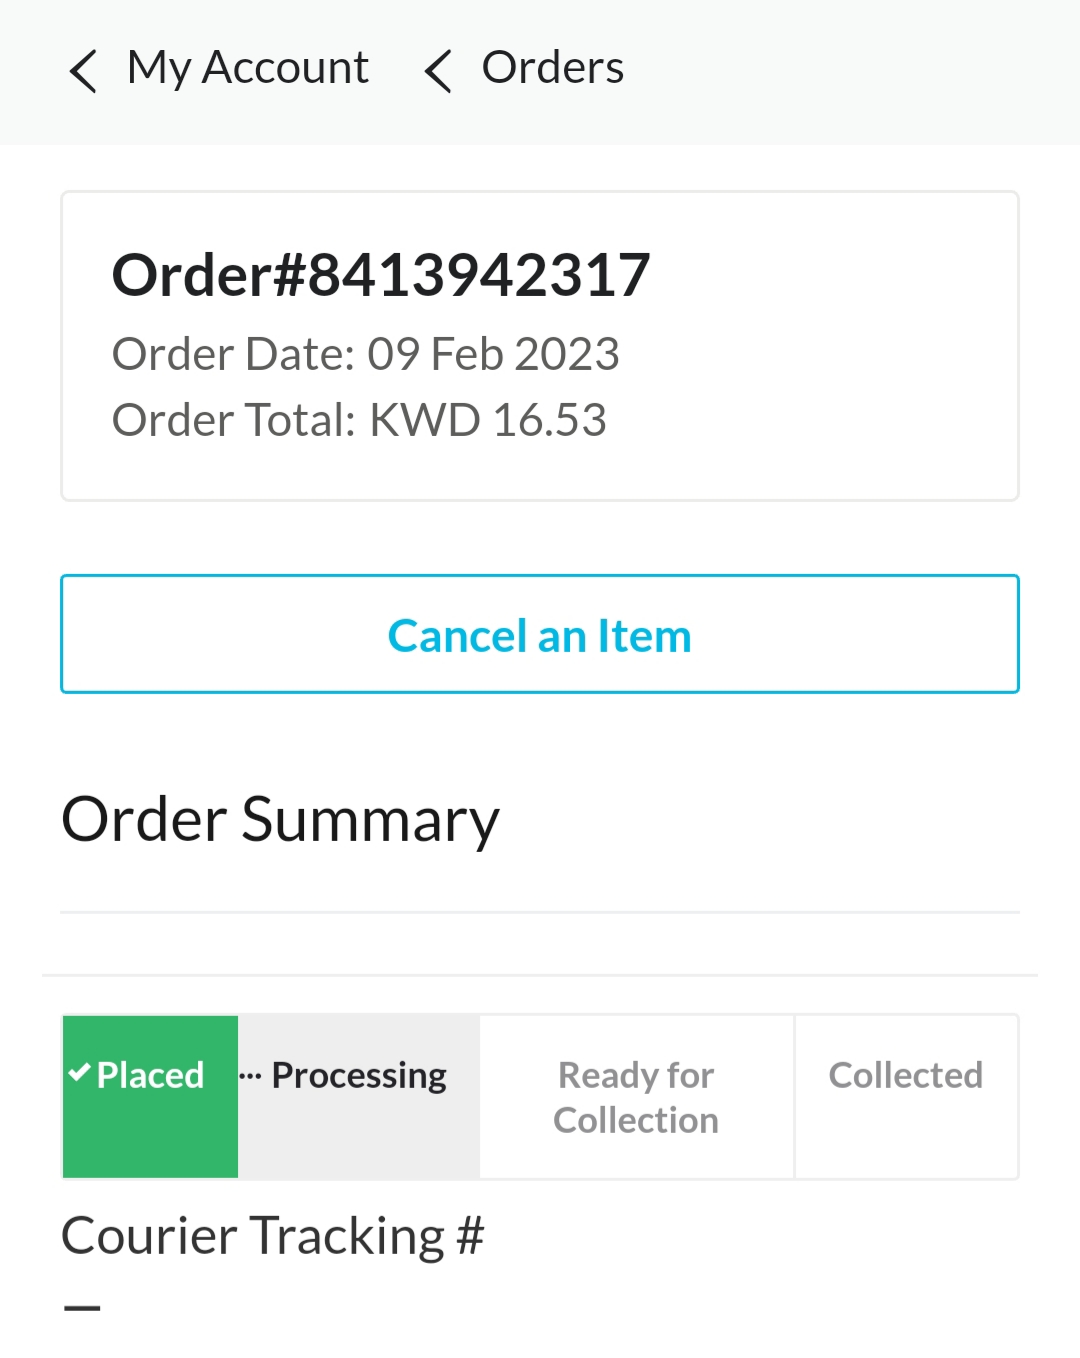Click the Order Date 09 Feb 2023 line
This screenshot has width=1080, height=1358.
(365, 354)
